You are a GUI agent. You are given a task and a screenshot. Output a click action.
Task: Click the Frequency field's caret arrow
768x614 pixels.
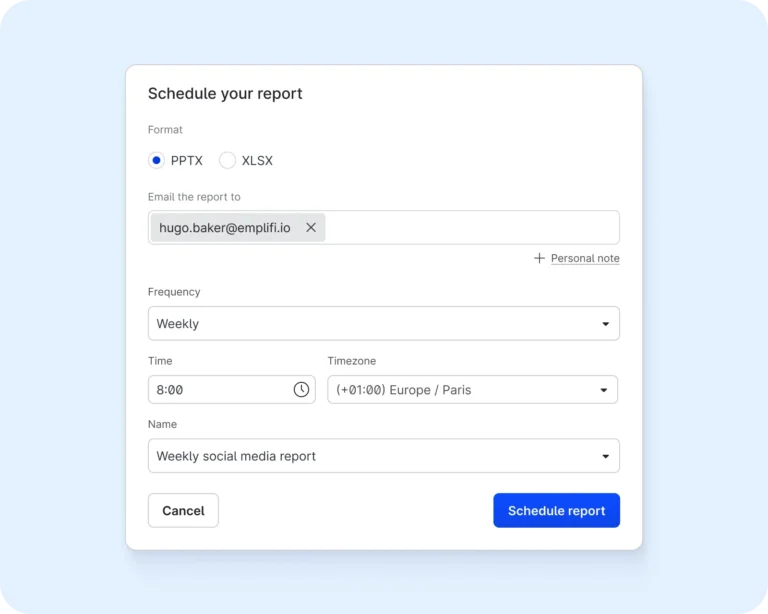point(605,324)
